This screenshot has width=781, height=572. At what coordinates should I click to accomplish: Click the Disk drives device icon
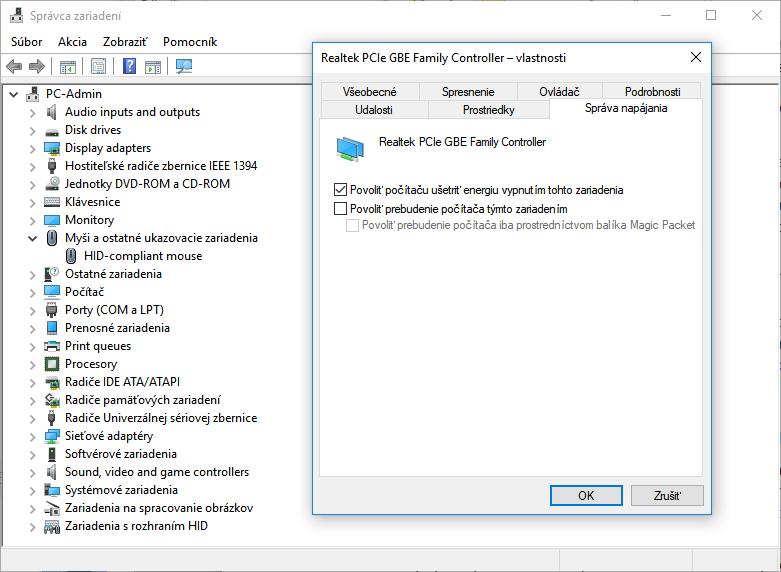pyautogui.click(x=53, y=130)
